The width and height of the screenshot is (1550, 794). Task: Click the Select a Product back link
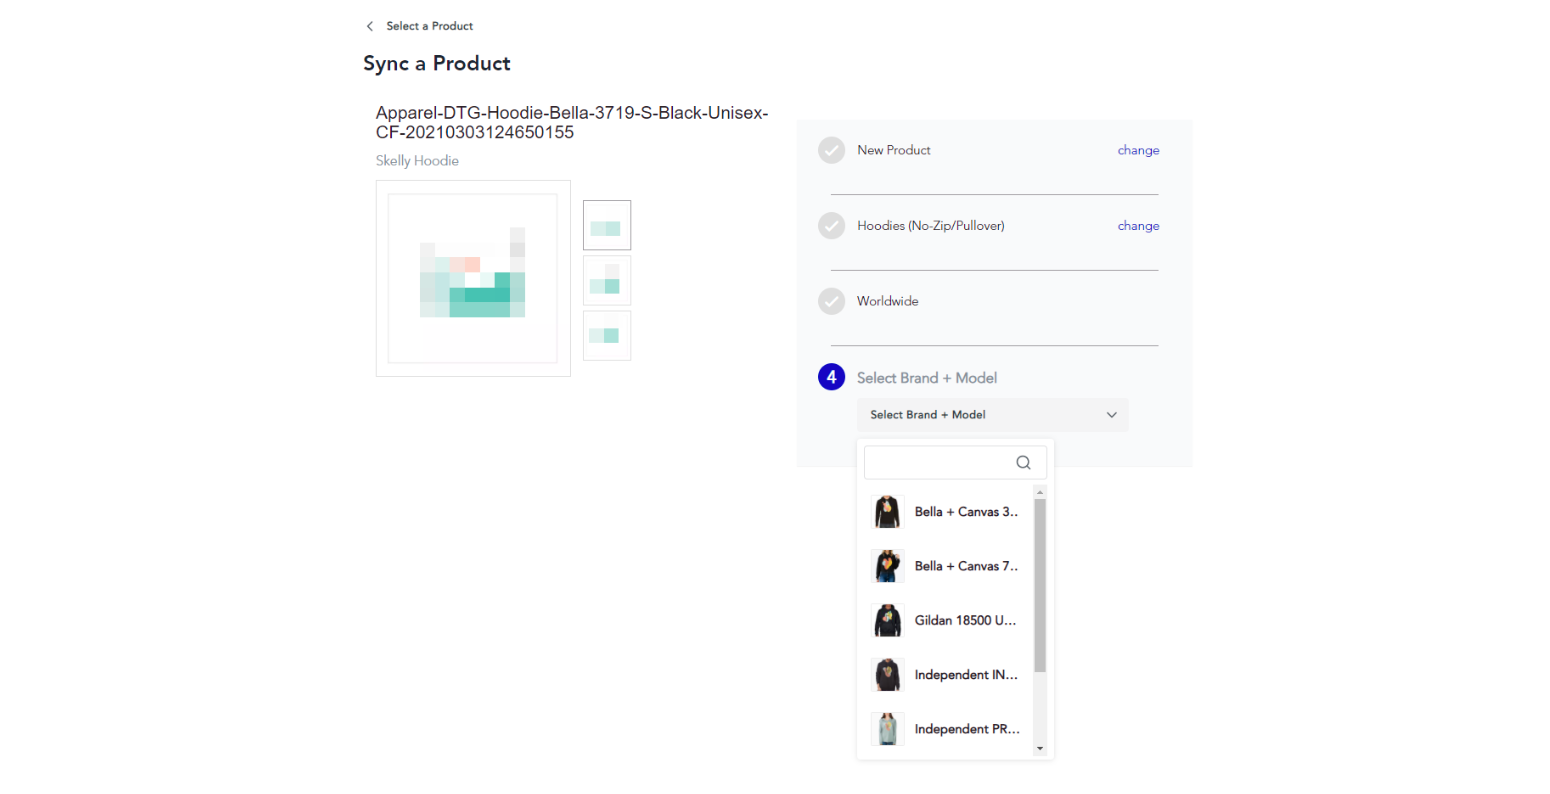click(429, 26)
